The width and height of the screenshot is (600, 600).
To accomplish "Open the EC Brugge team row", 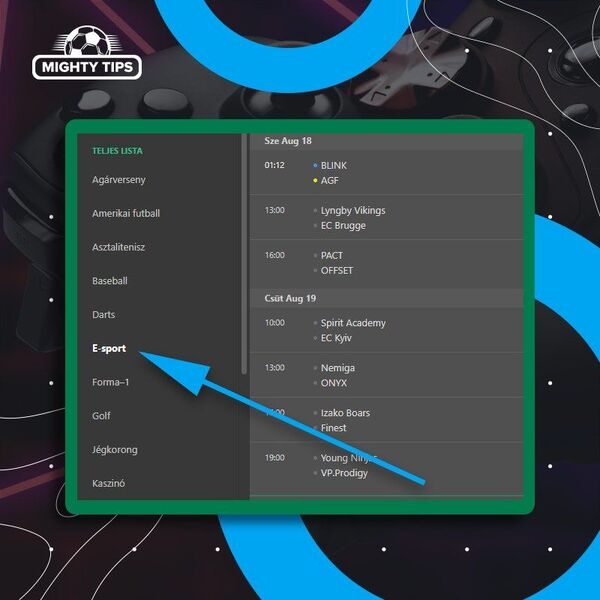I will pos(343,226).
